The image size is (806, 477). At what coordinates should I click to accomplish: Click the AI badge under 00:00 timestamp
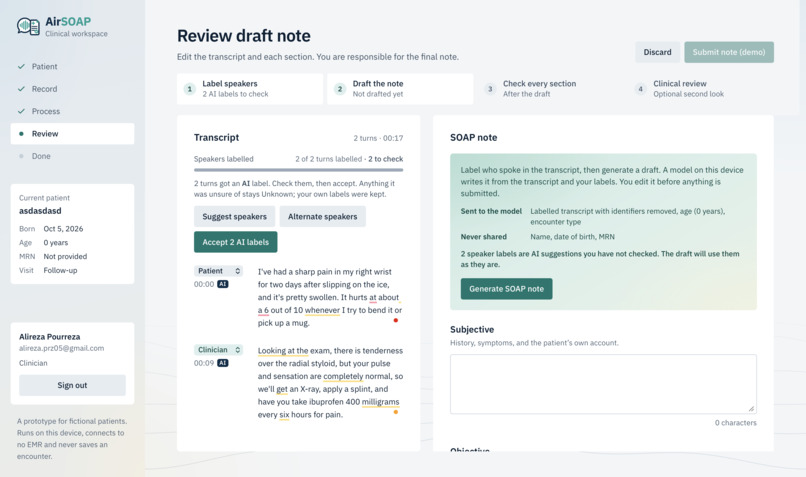click(x=223, y=284)
